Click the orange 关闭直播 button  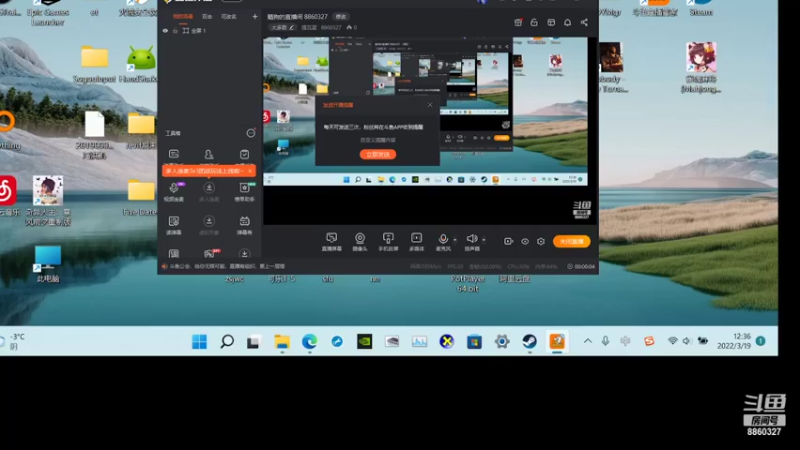coord(571,241)
